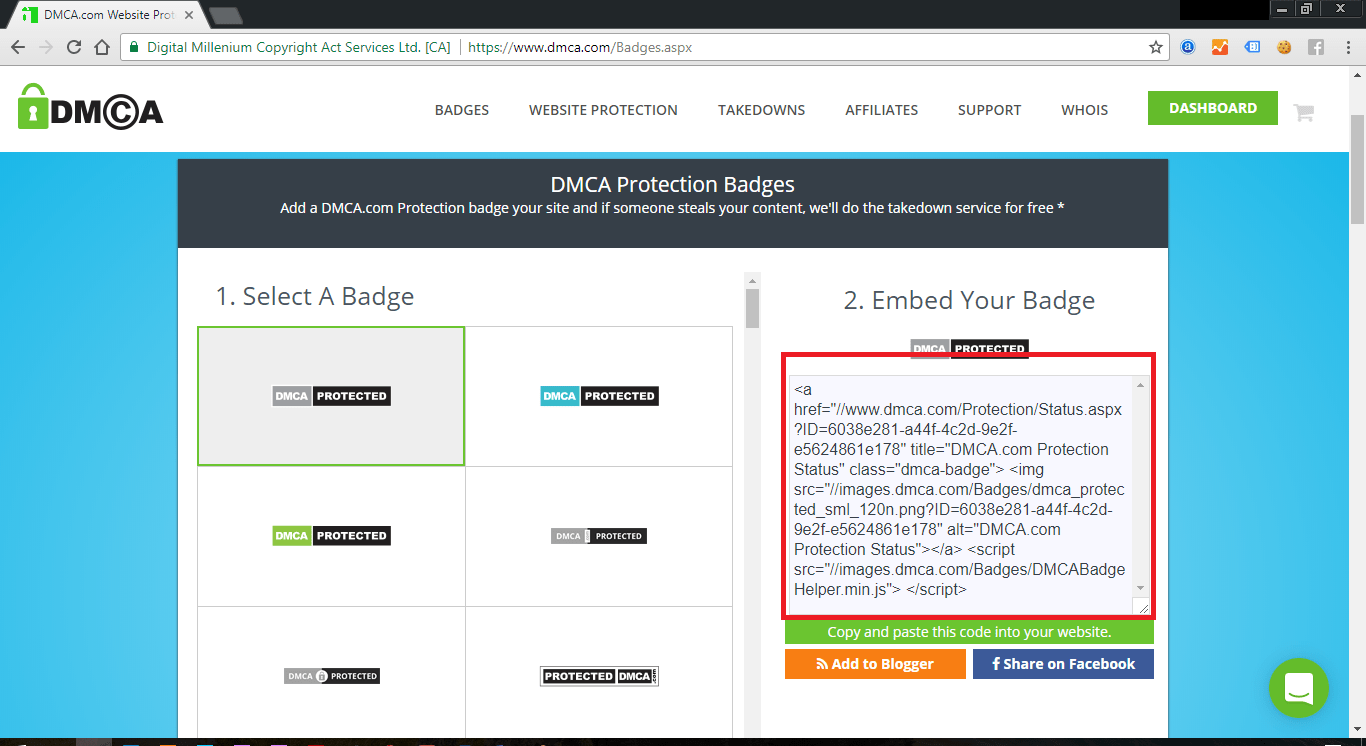Bookmark the page with the star icon
Viewport: 1366px width, 746px height.
(1155, 46)
